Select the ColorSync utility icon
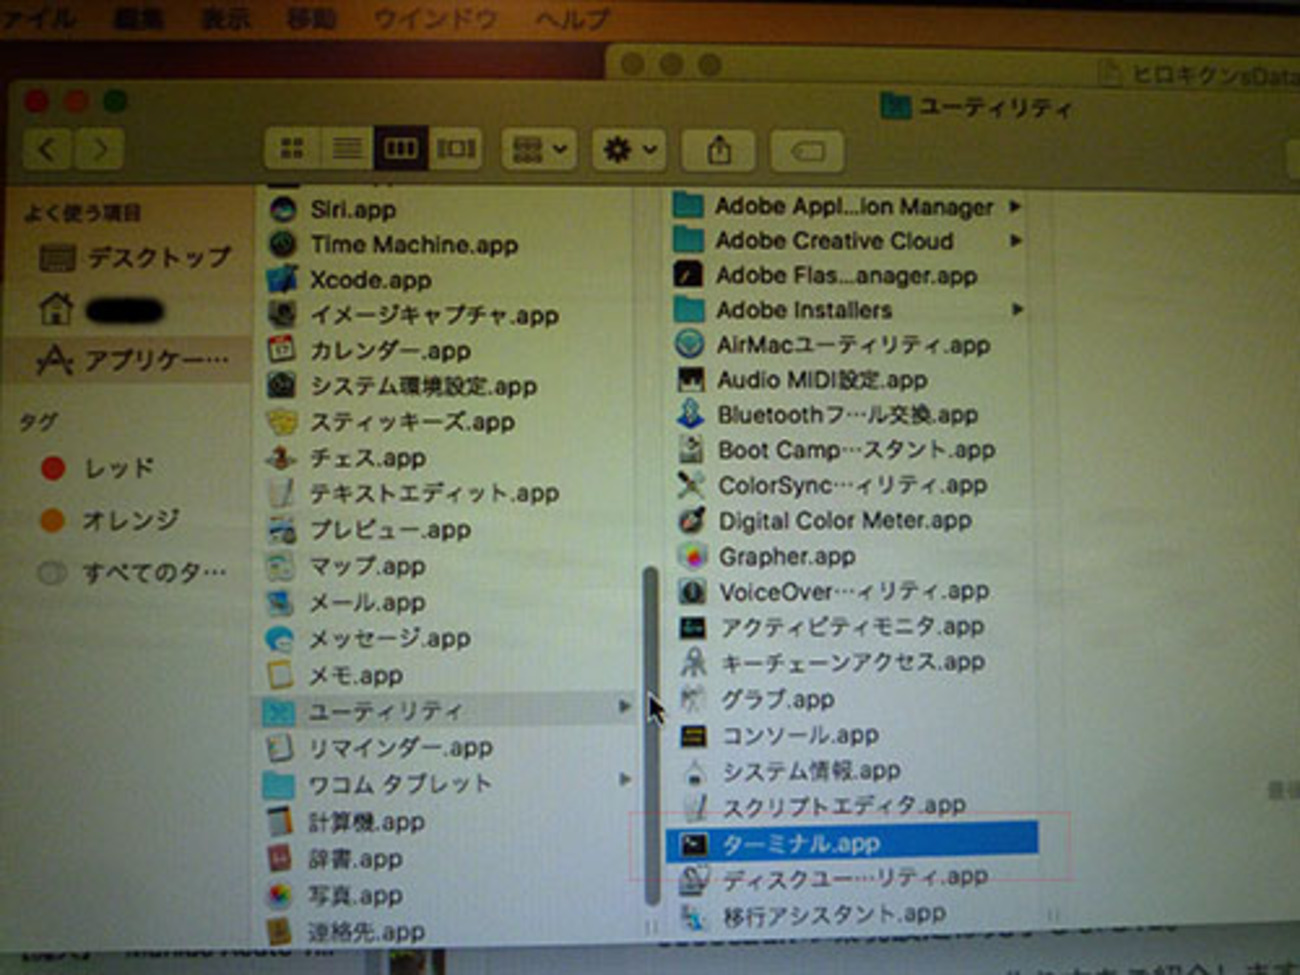Screen dimensions: 1300x975 click(690, 485)
